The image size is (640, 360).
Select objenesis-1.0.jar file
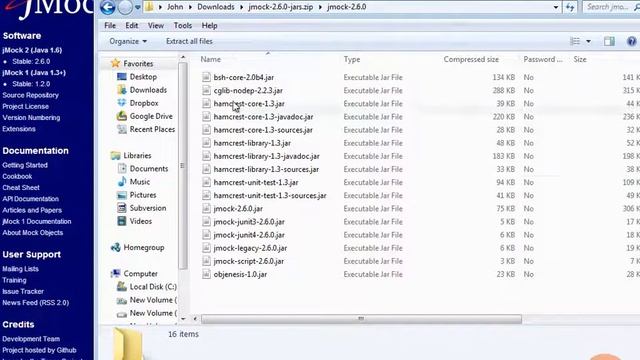[240, 274]
